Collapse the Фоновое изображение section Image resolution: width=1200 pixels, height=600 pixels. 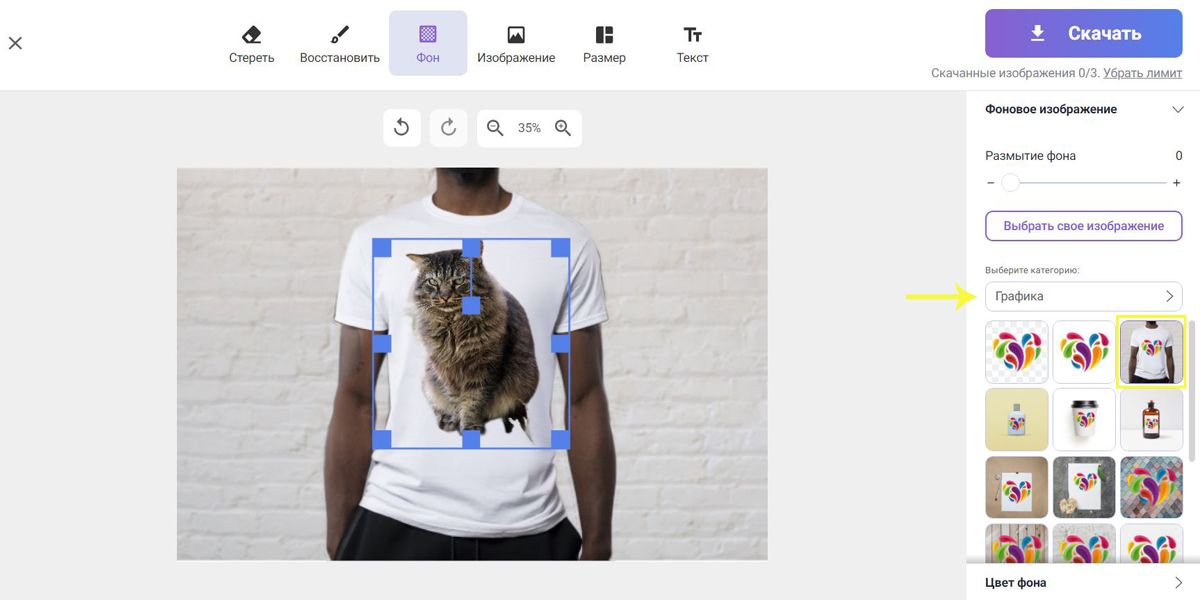coord(1177,109)
